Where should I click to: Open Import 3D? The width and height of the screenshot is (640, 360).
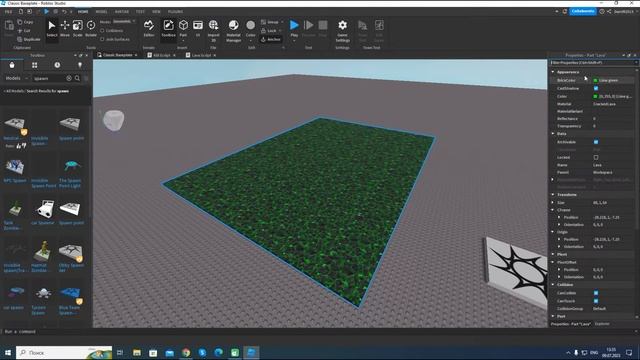(213, 31)
